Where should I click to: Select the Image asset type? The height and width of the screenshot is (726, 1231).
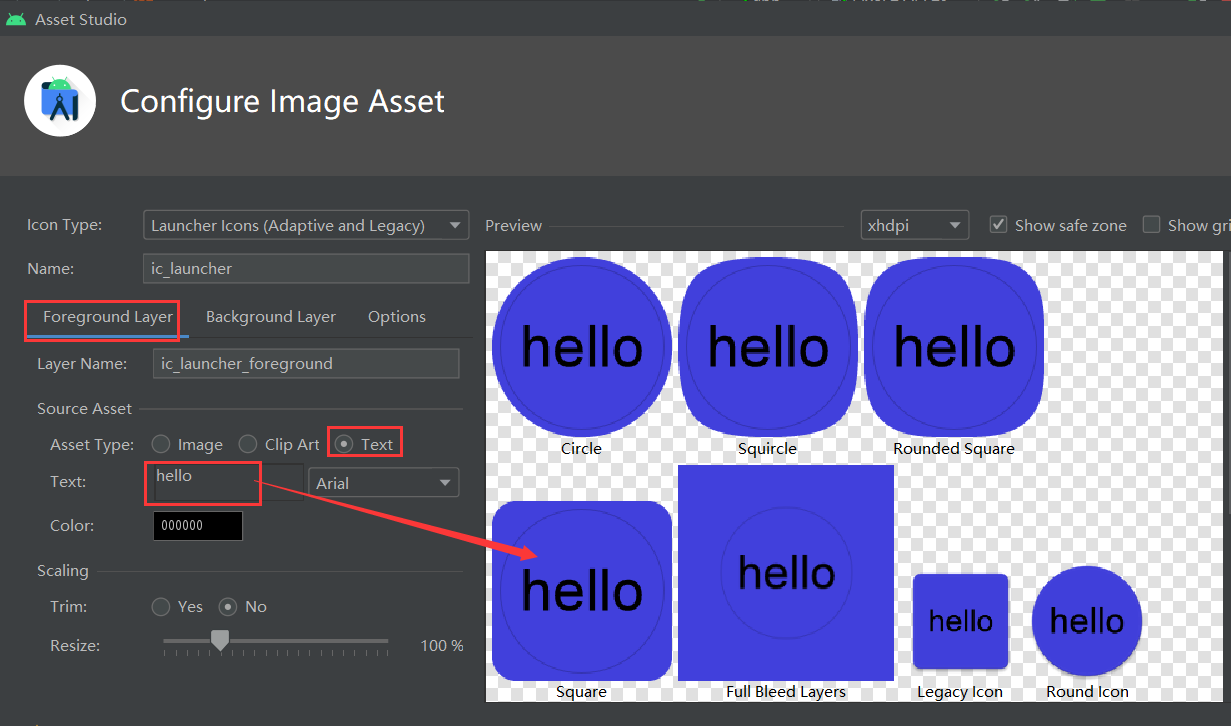pyautogui.click(x=161, y=444)
